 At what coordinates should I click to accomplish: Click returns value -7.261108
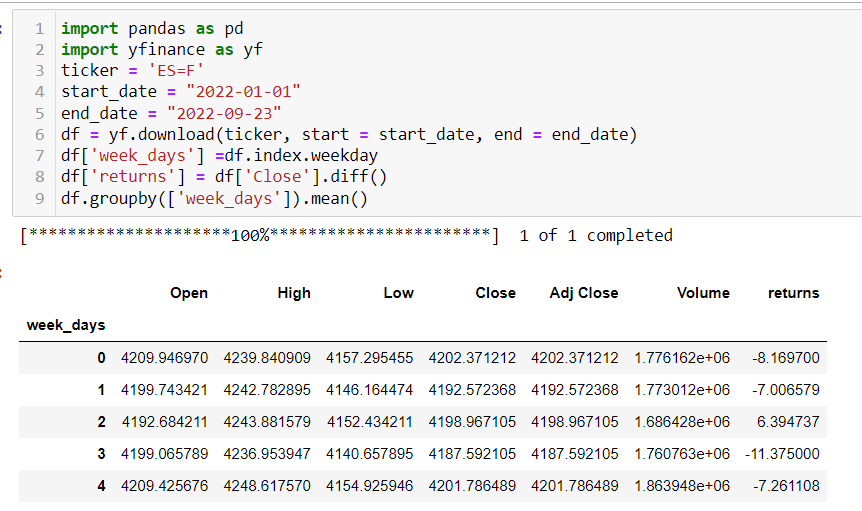pos(786,486)
